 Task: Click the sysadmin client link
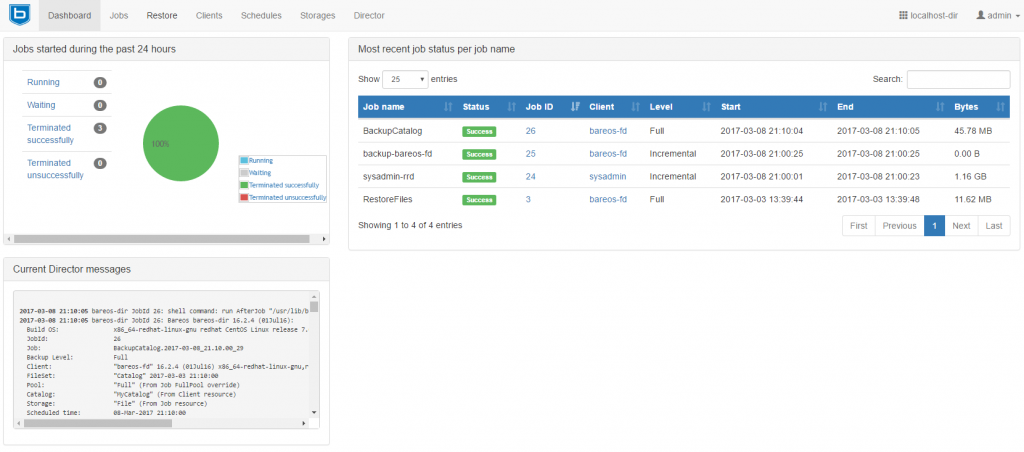(x=607, y=176)
